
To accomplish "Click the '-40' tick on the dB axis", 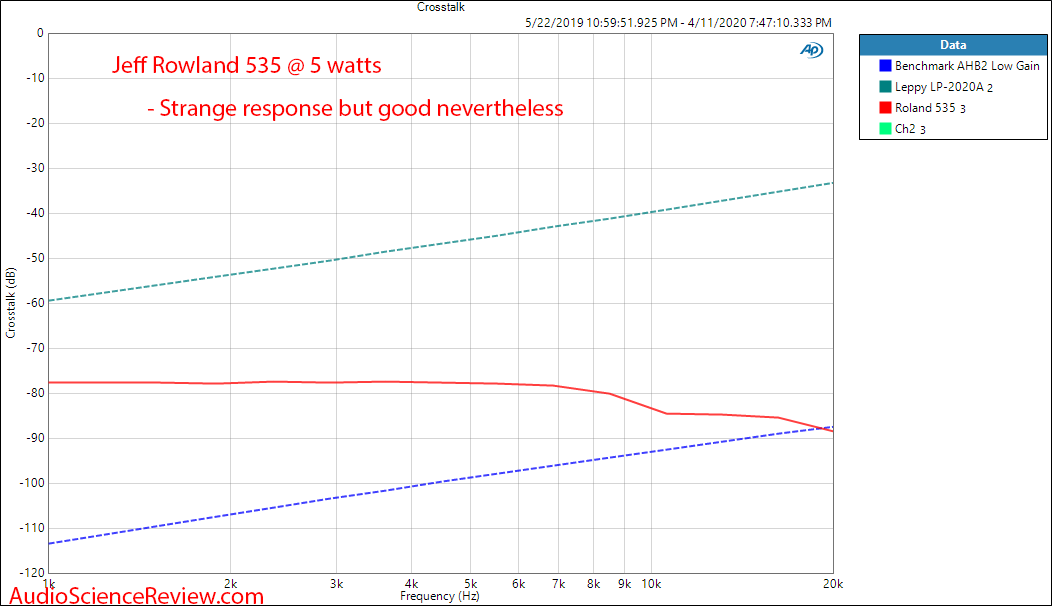I will tap(35, 213).
